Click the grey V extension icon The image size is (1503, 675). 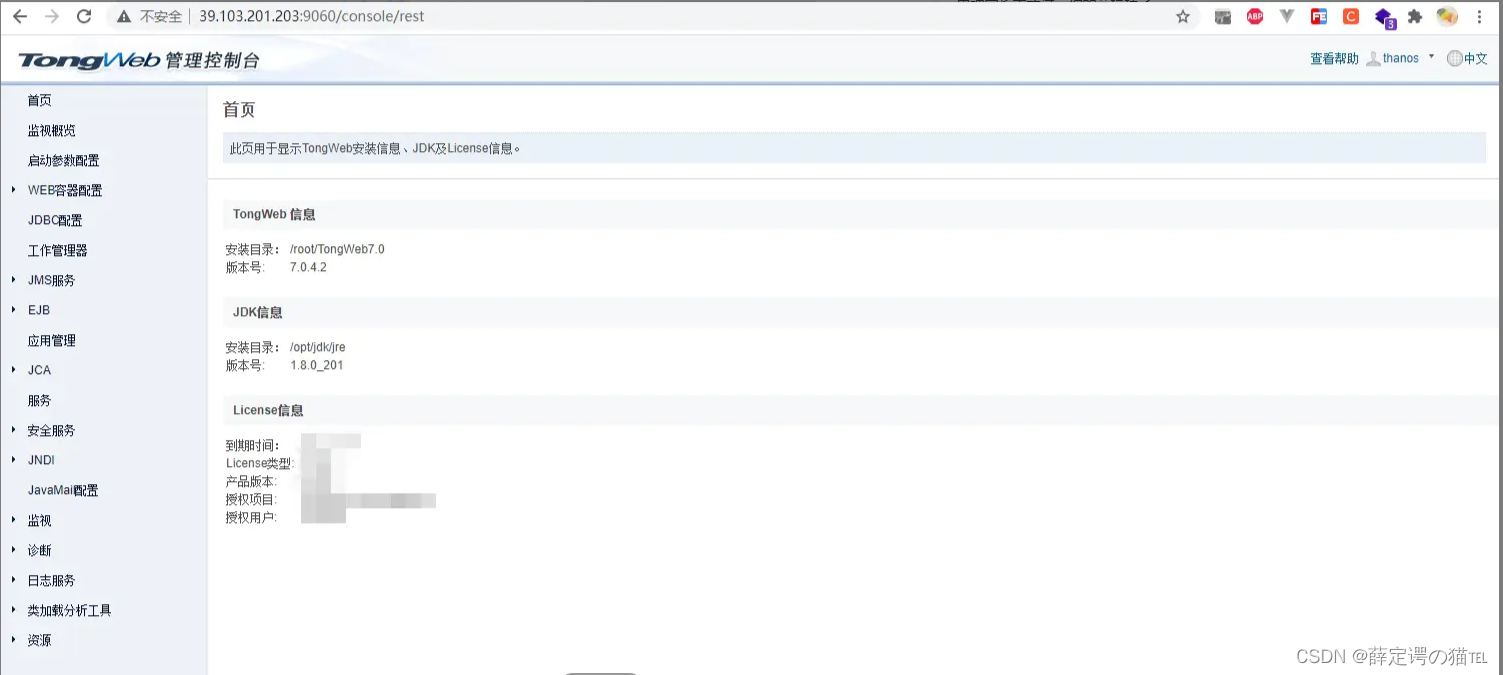coord(1287,16)
